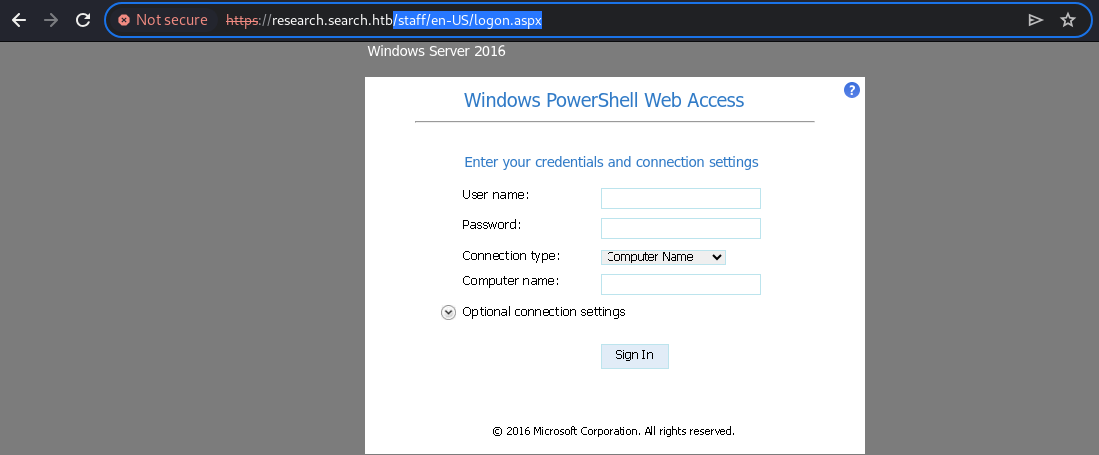
Task: Open the Not secure site warning
Action: [x=163, y=20]
